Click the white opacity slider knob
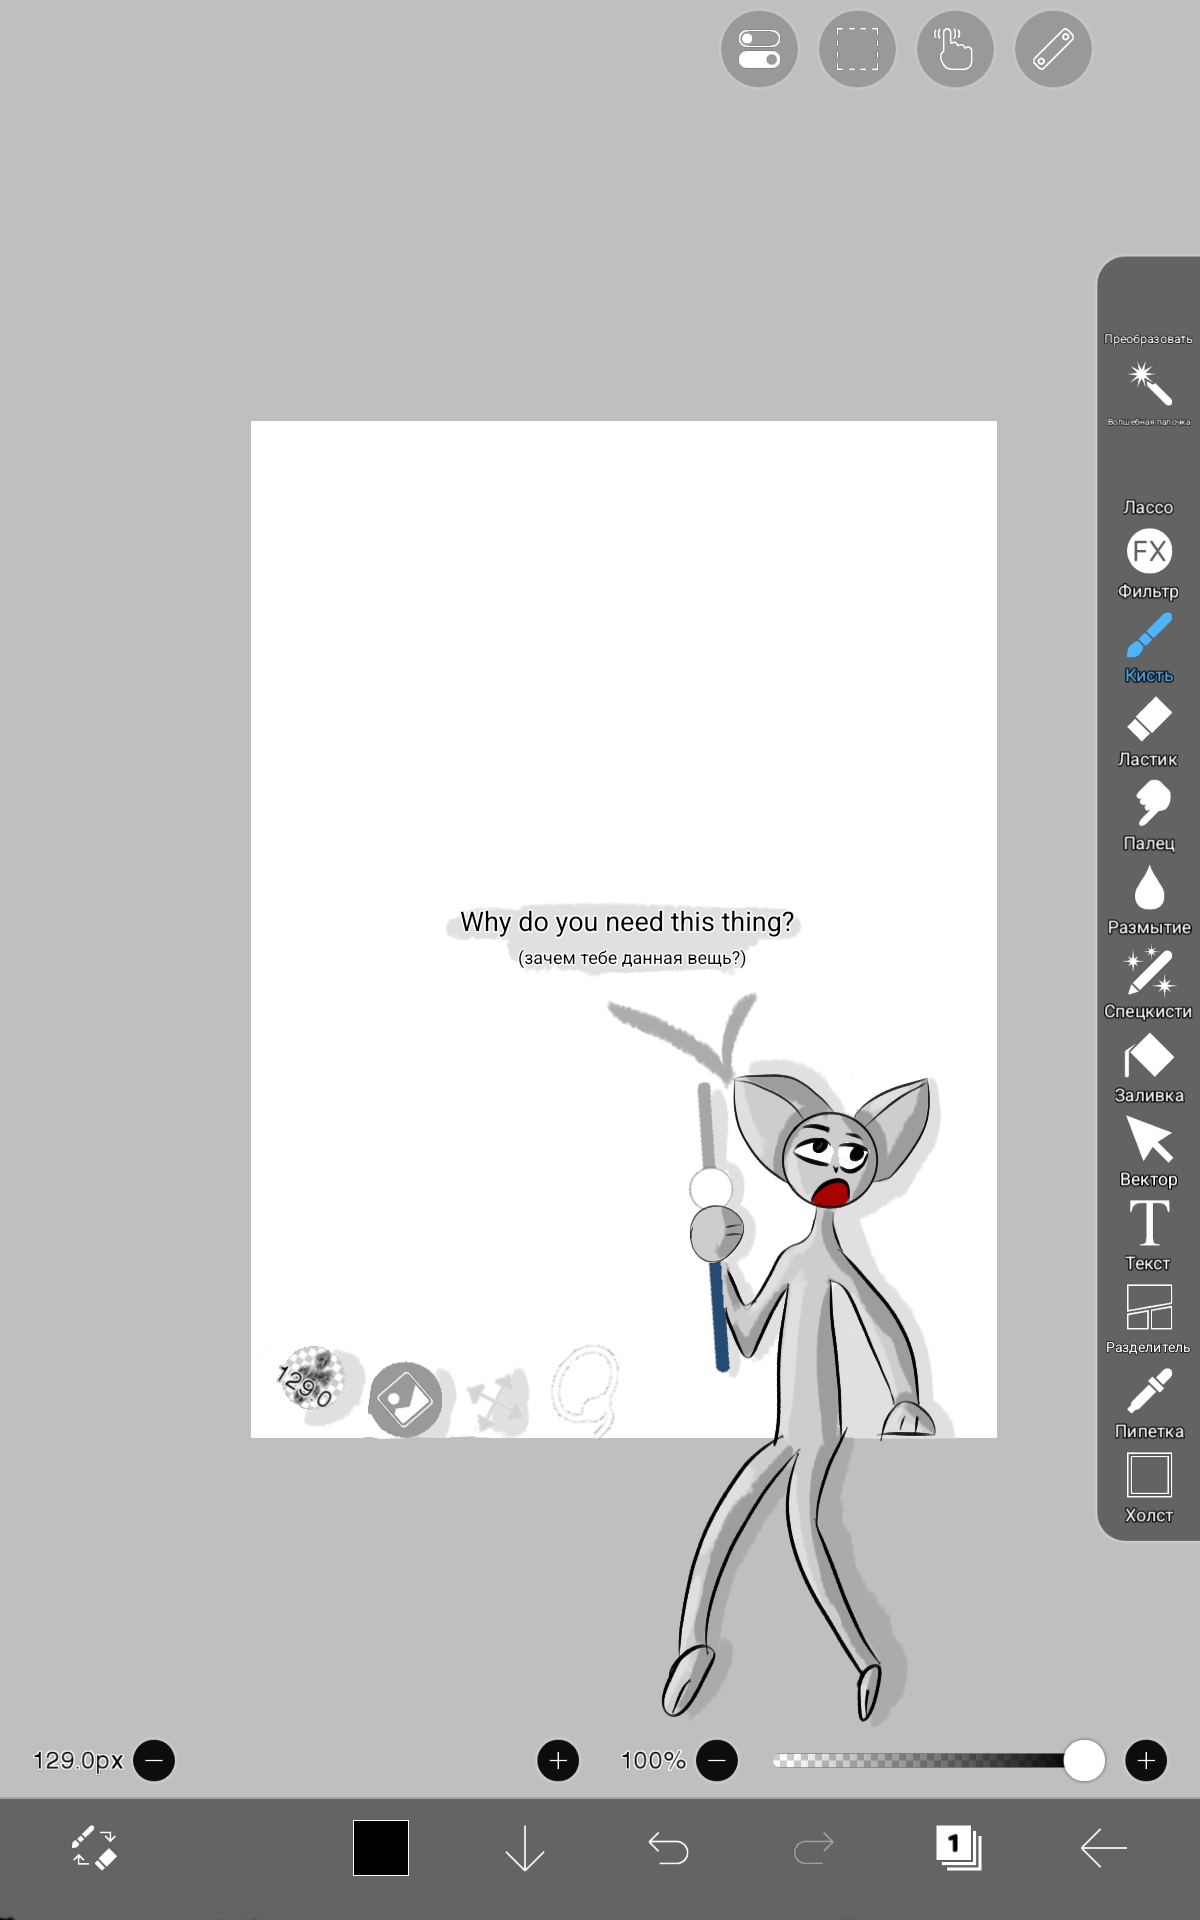This screenshot has height=1920, width=1200. pyautogui.click(x=1084, y=1760)
